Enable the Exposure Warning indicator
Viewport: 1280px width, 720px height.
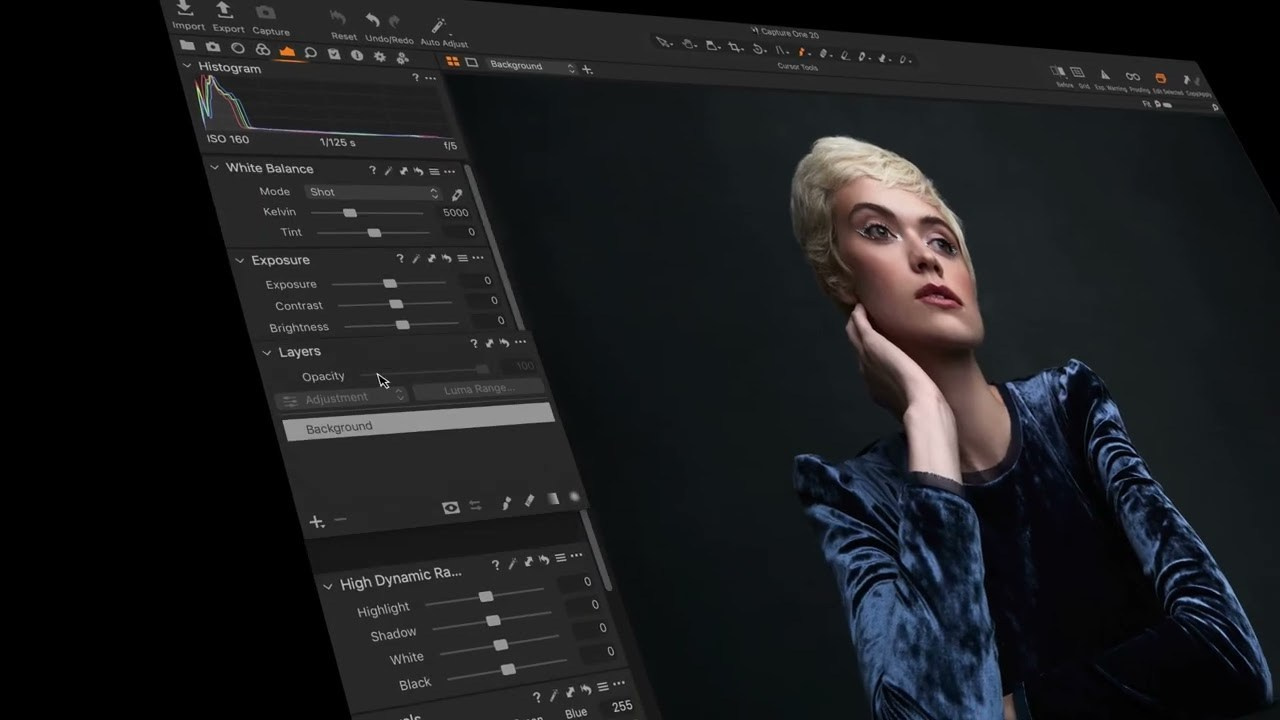[x=1104, y=76]
